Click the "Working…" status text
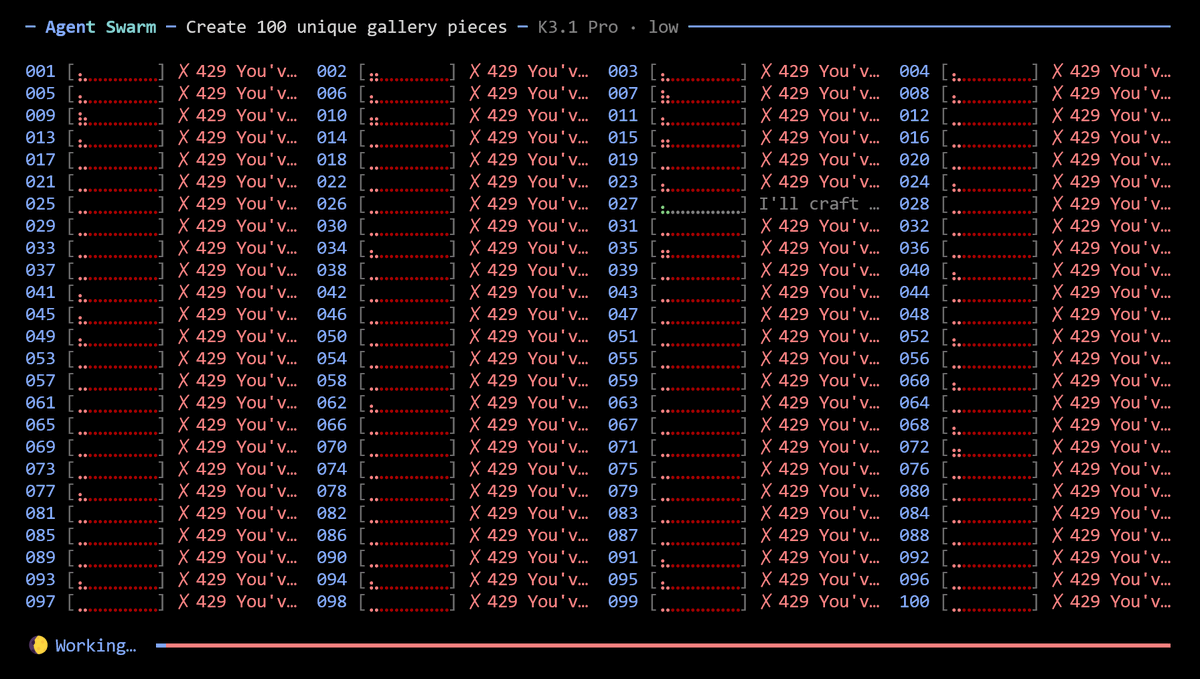 96,645
